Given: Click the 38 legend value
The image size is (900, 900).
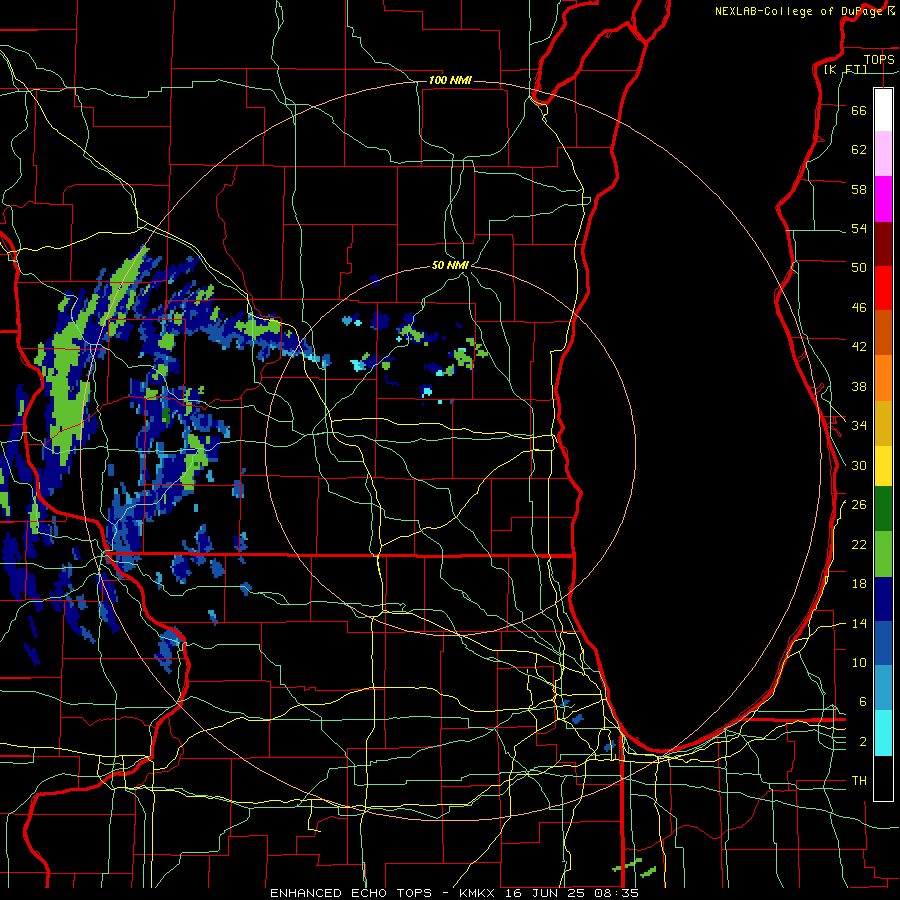Looking at the screenshot, I should (x=859, y=386).
